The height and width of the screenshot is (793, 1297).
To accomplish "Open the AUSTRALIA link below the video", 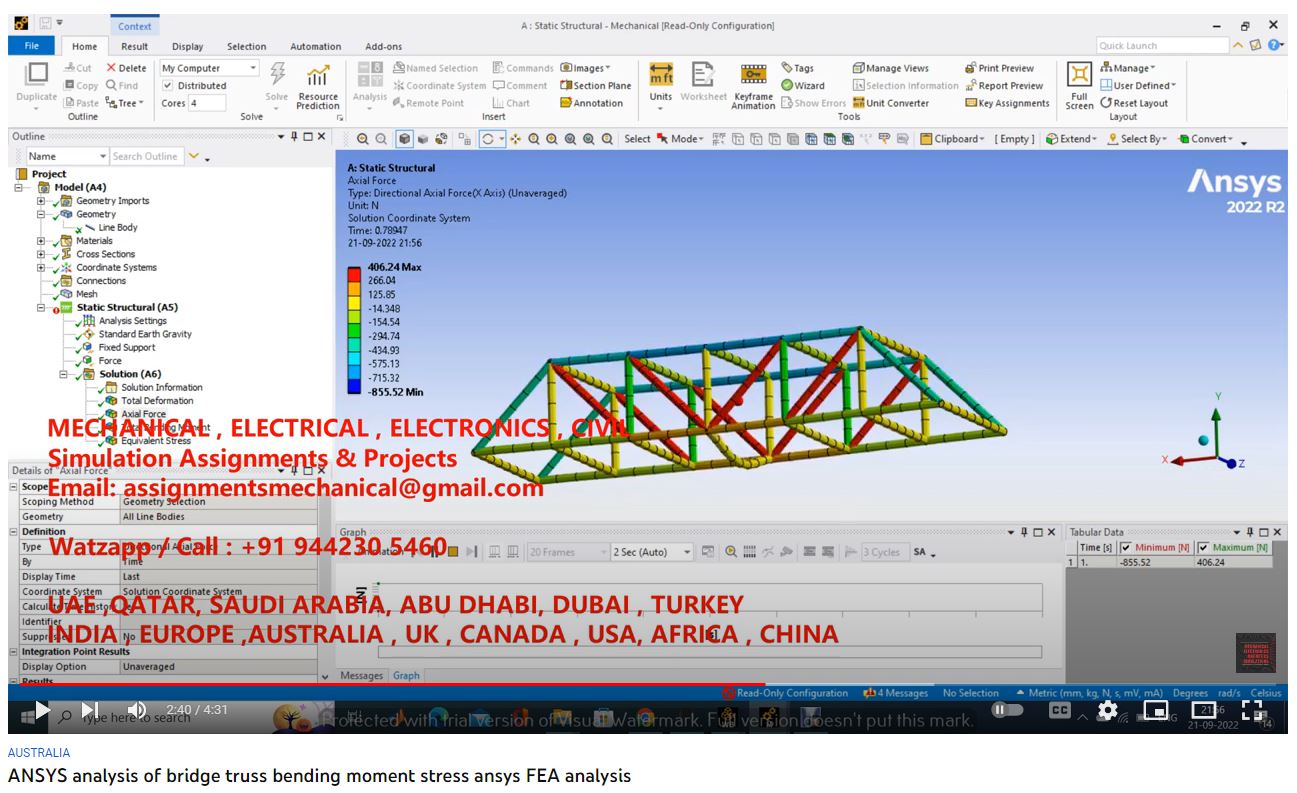I will tap(39, 752).
